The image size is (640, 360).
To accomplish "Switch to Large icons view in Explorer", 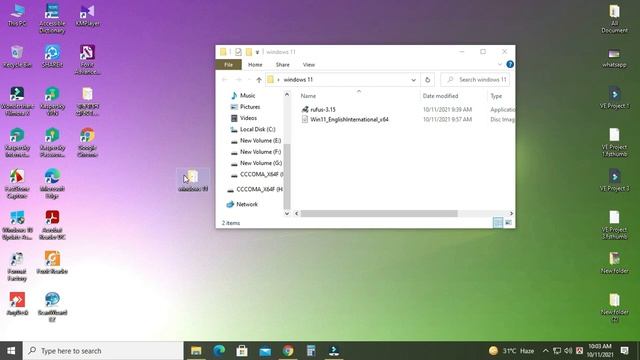I will (x=508, y=222).
